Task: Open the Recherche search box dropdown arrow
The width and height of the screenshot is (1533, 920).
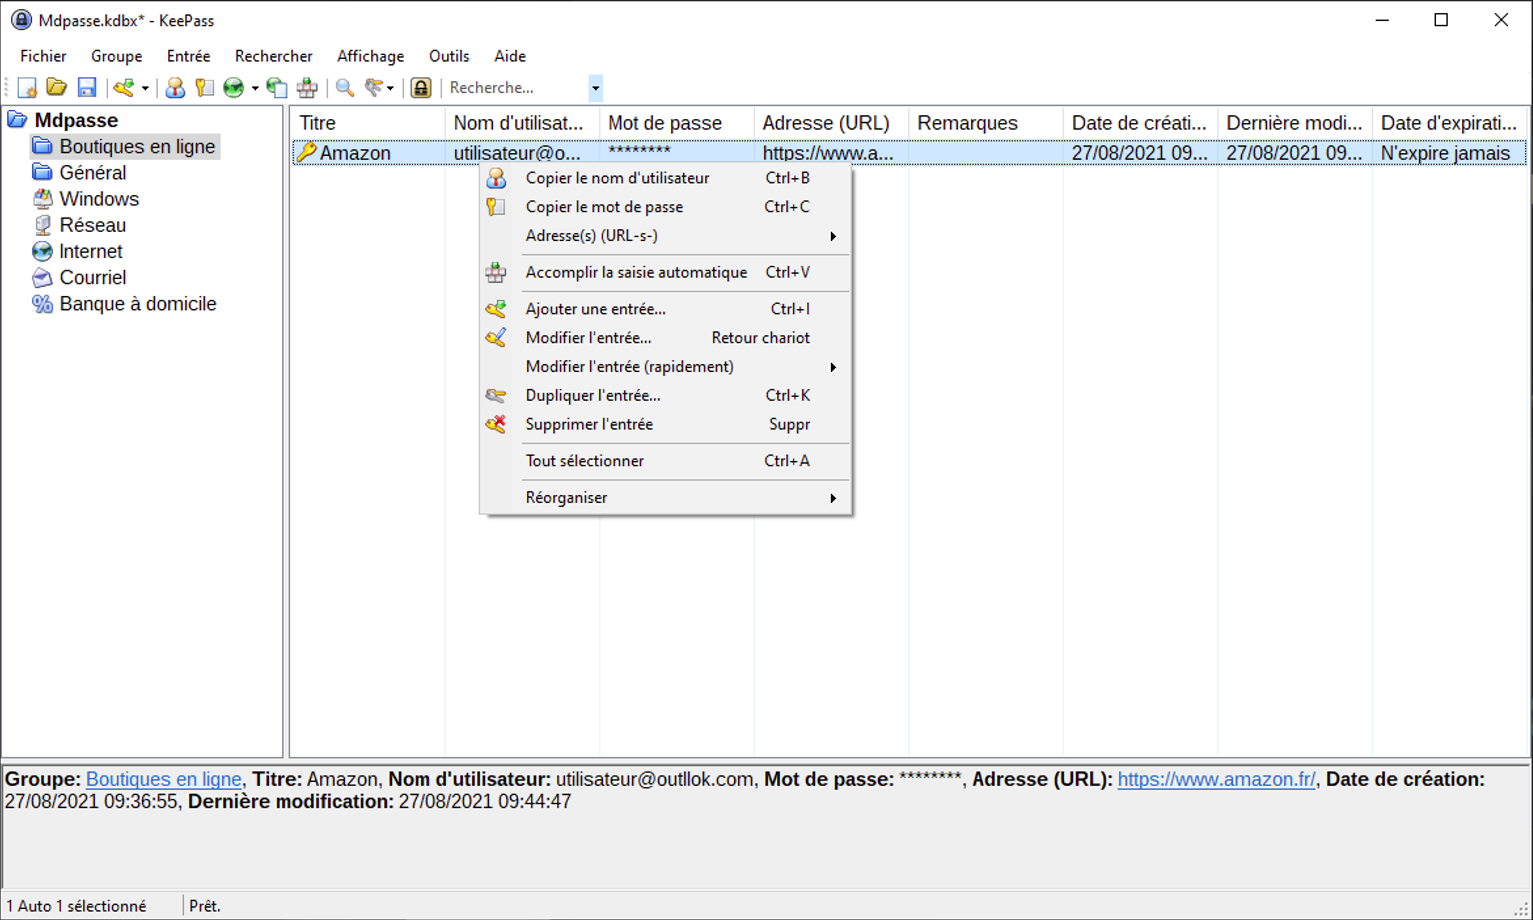Action: tap(595, 88)
